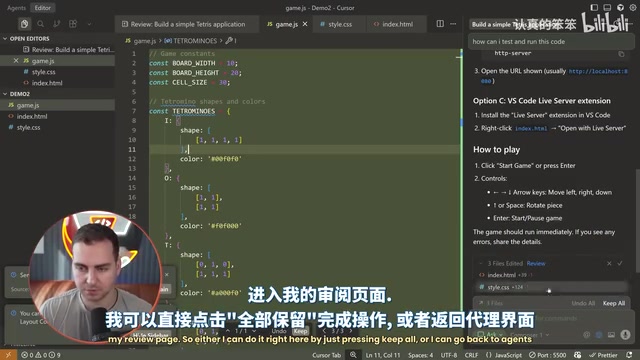
Task: Click the Undo button in the editor diff bar
Action: point(279,331)
